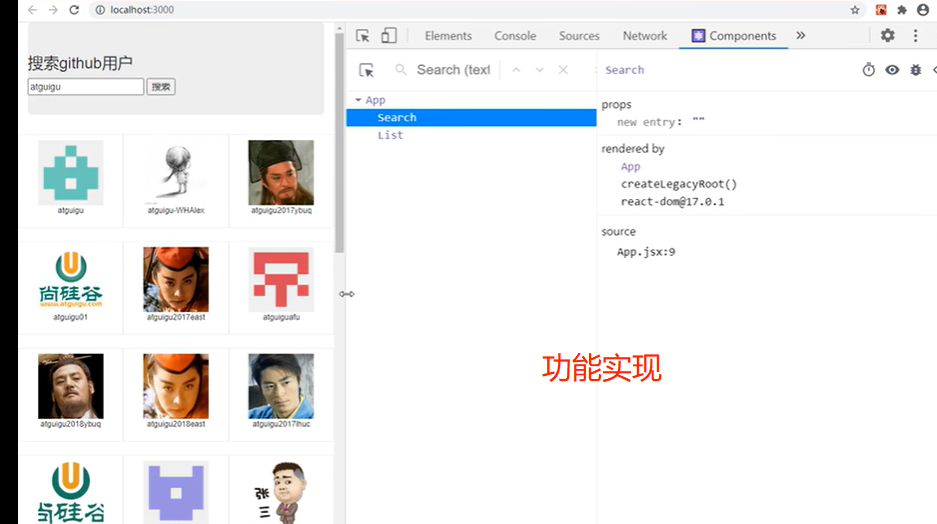
Task: Go to previous search result arrow
Action: coord(516,70)
